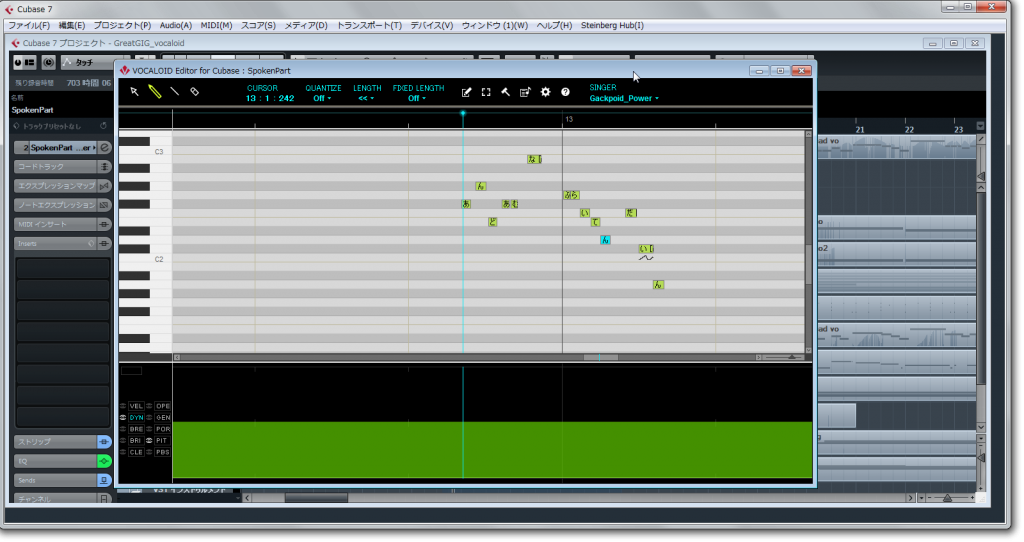Expand the ストリップ inspector section
The image size is (1024, 542).
click(56, 442)
